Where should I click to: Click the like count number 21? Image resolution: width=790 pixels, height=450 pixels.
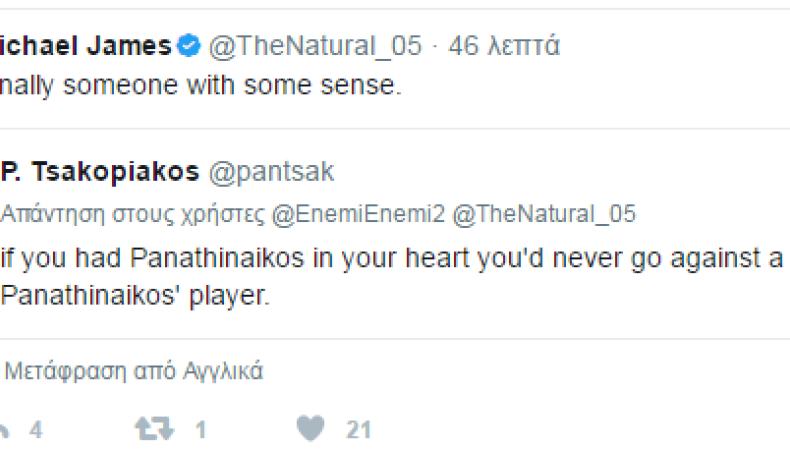359,430
